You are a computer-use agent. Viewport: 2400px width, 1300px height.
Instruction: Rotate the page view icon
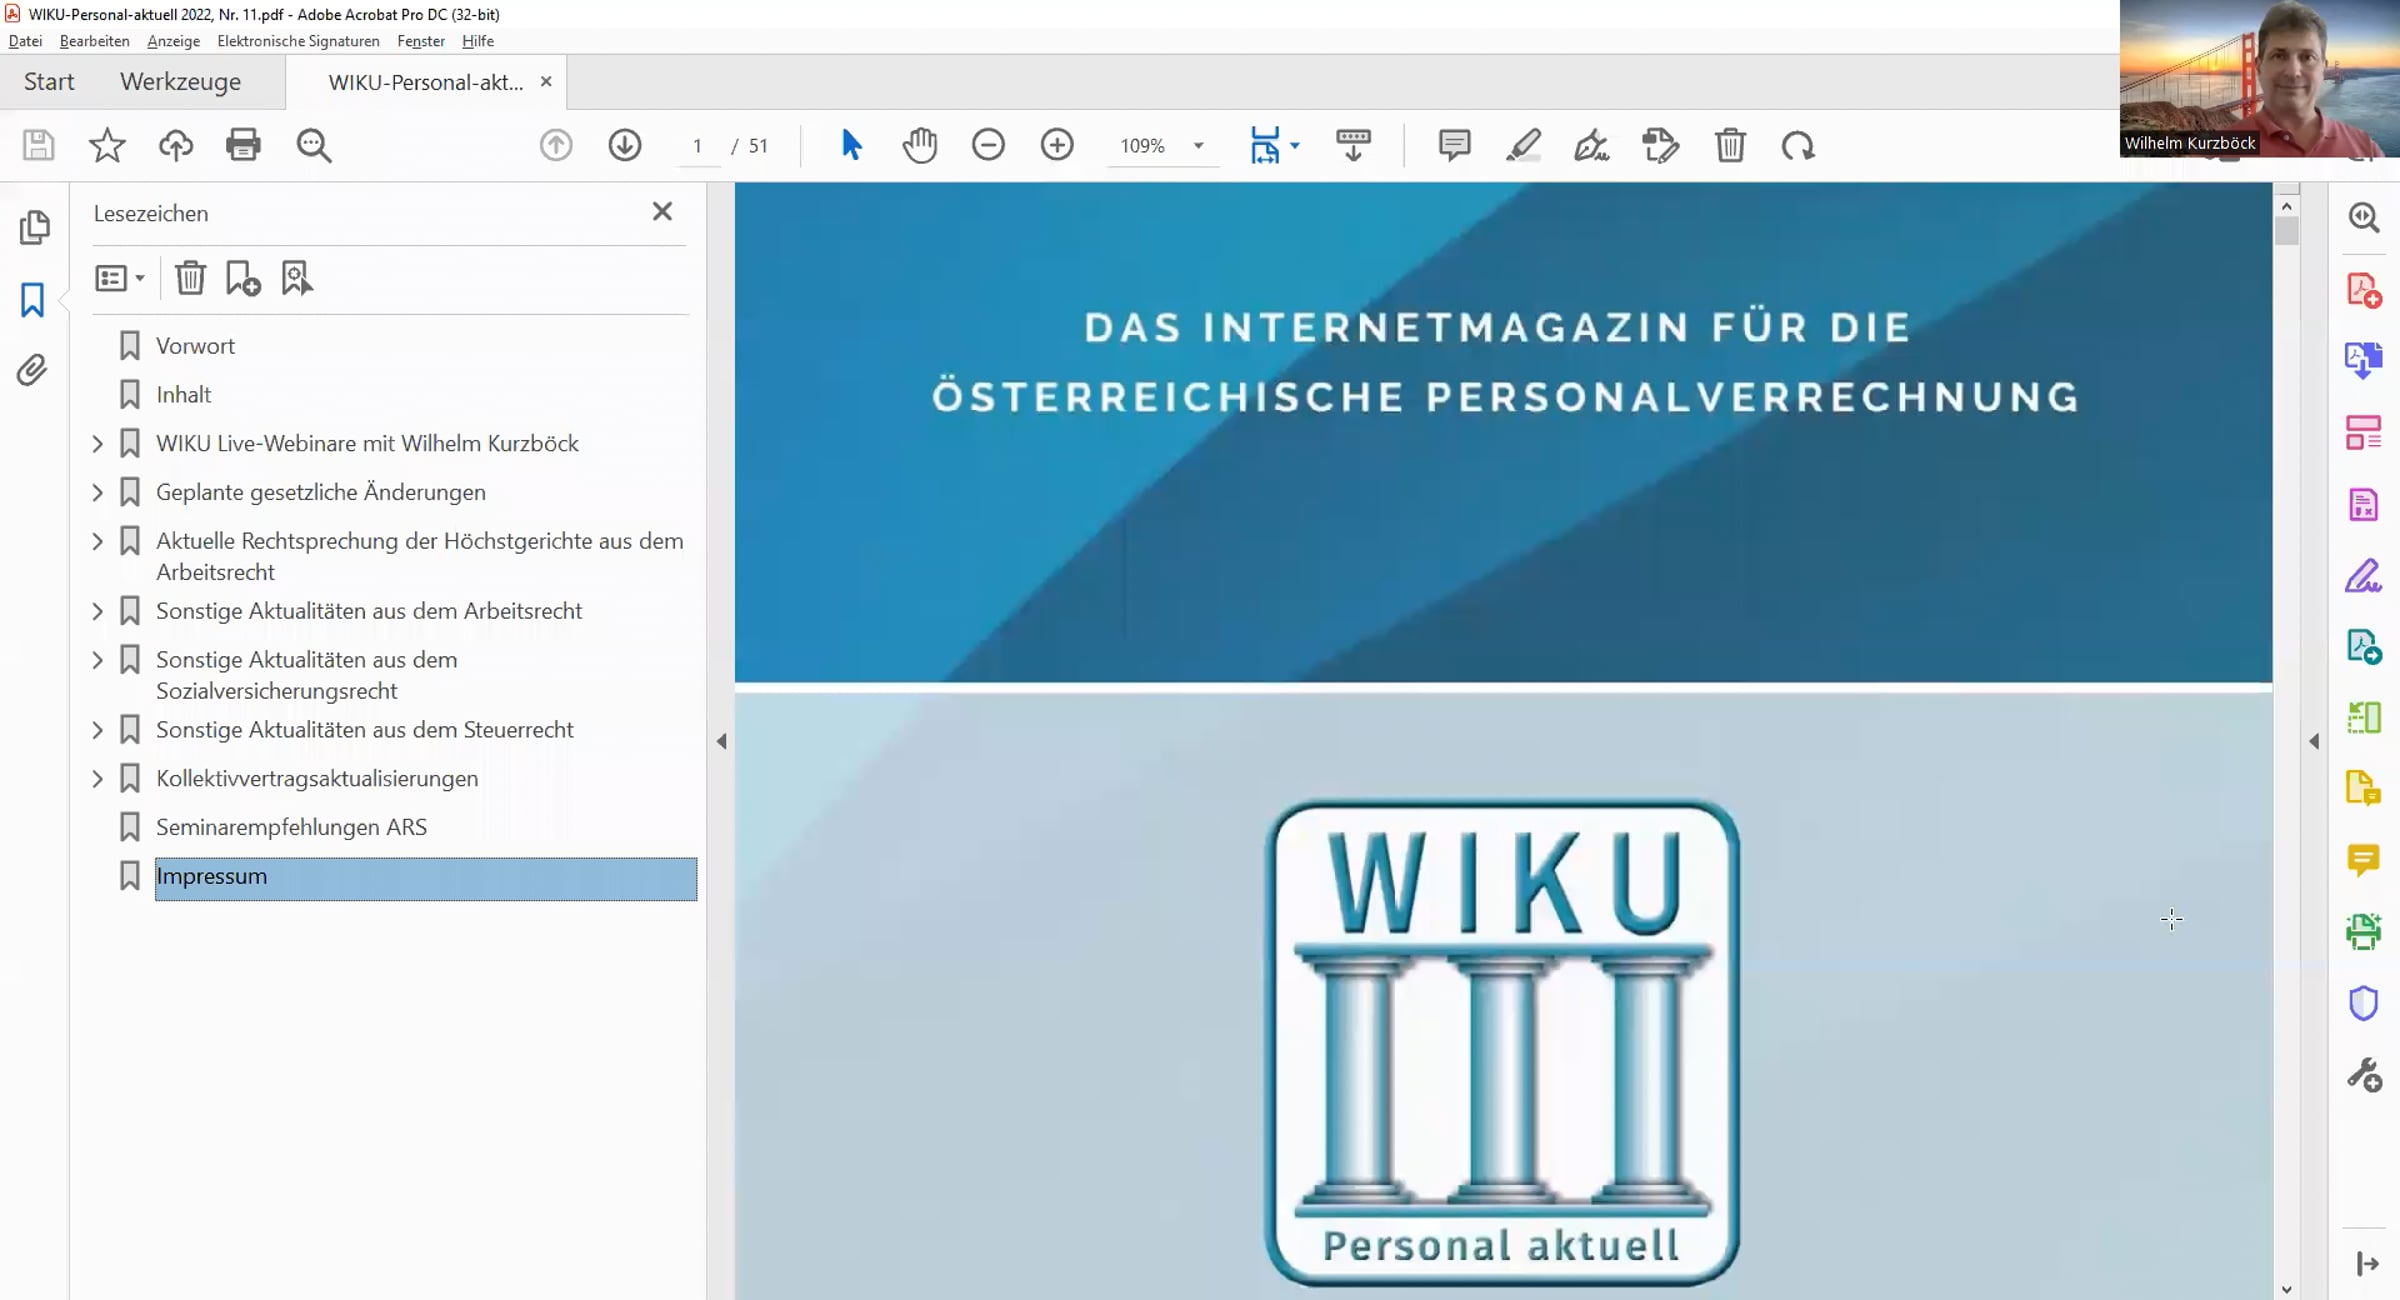point(1798,145)
